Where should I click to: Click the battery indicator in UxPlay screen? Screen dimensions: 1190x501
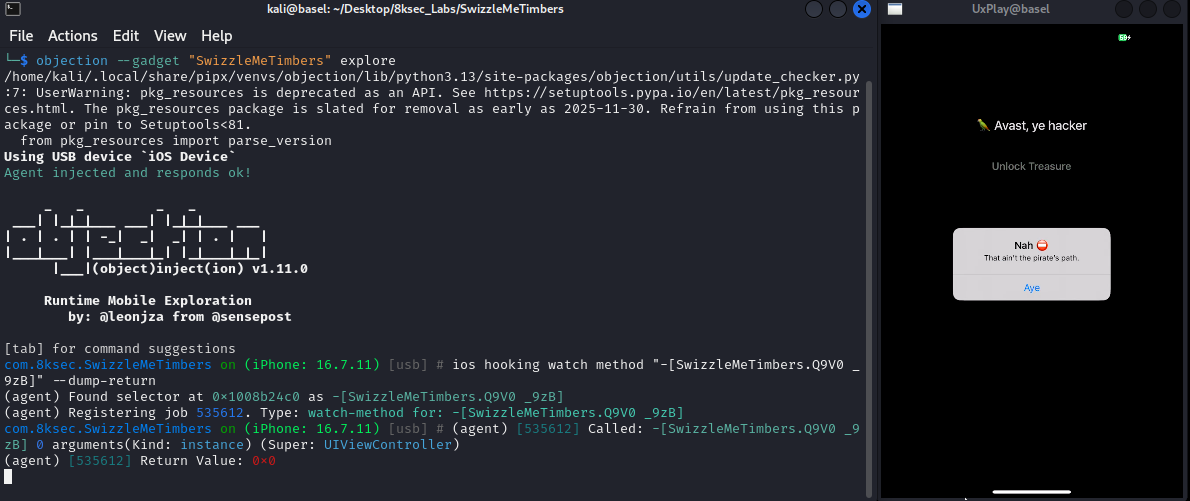tap(1124, 37)
